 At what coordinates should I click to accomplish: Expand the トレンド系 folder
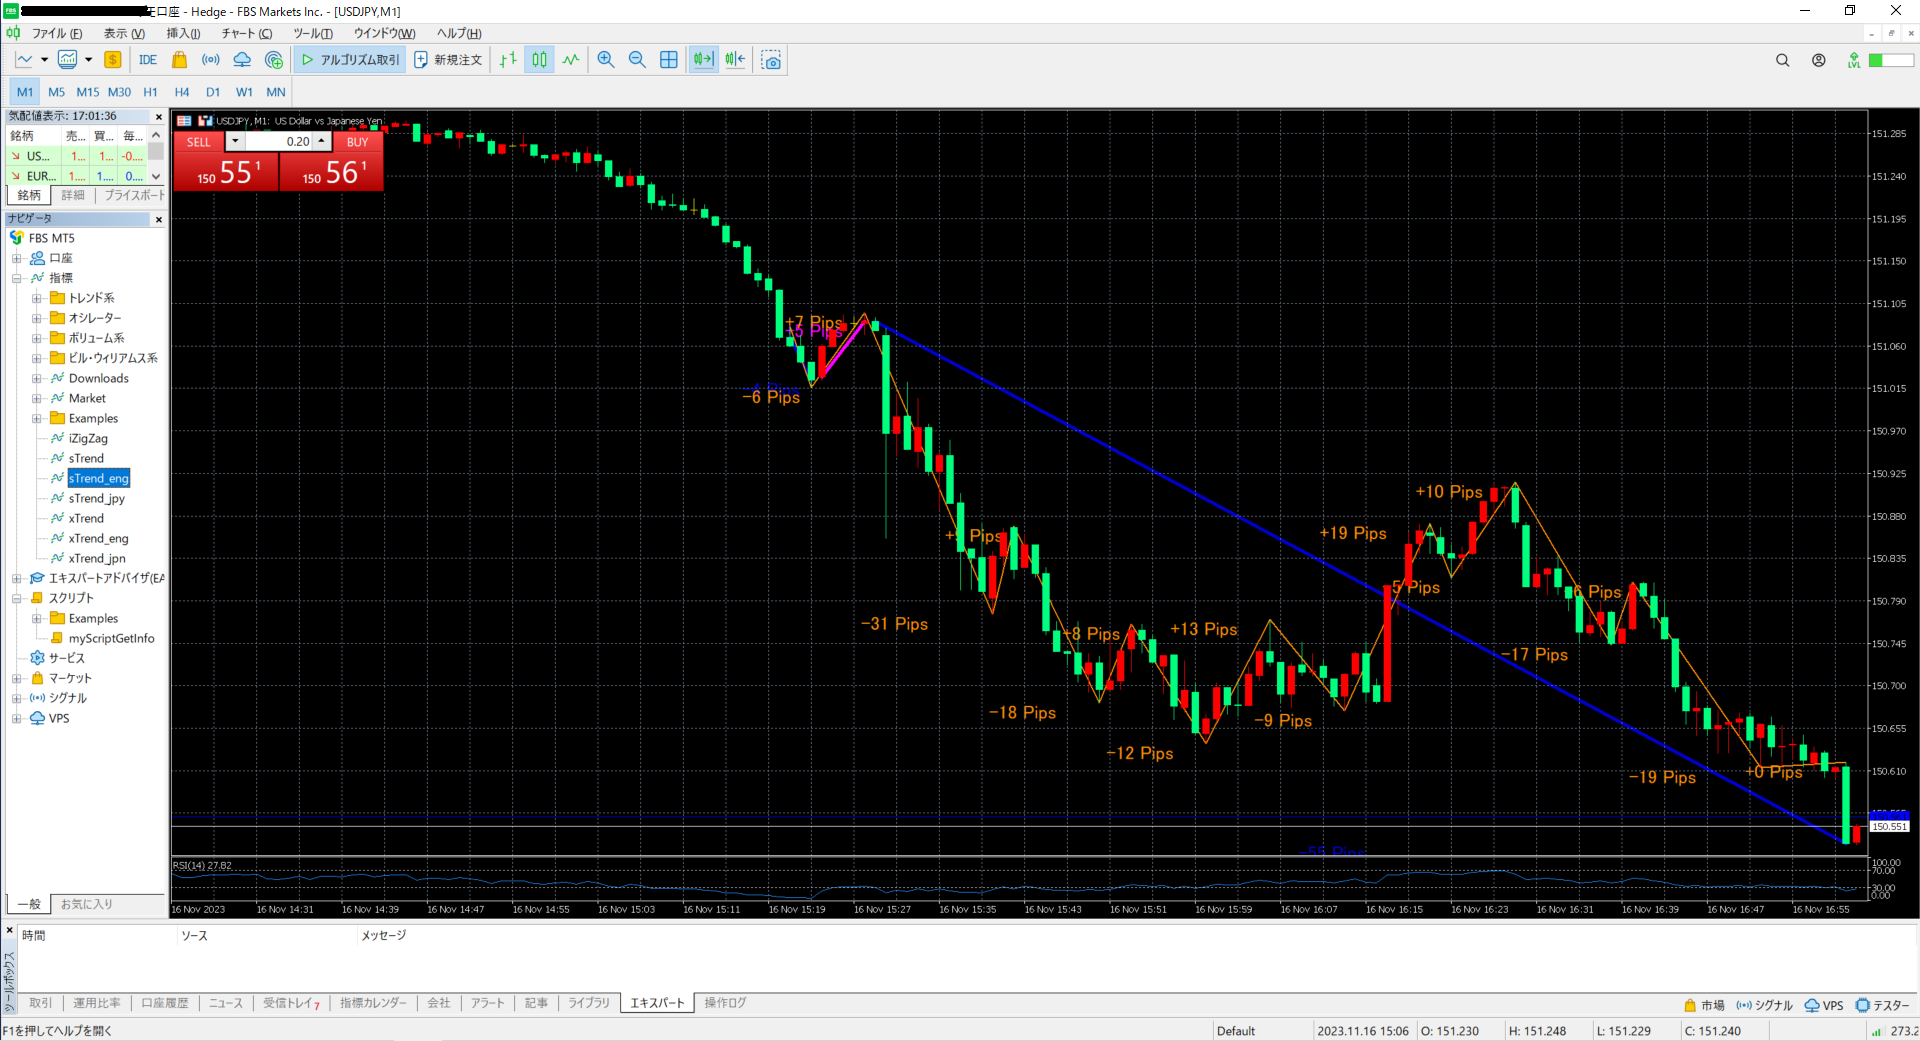[x=37, y=298]
